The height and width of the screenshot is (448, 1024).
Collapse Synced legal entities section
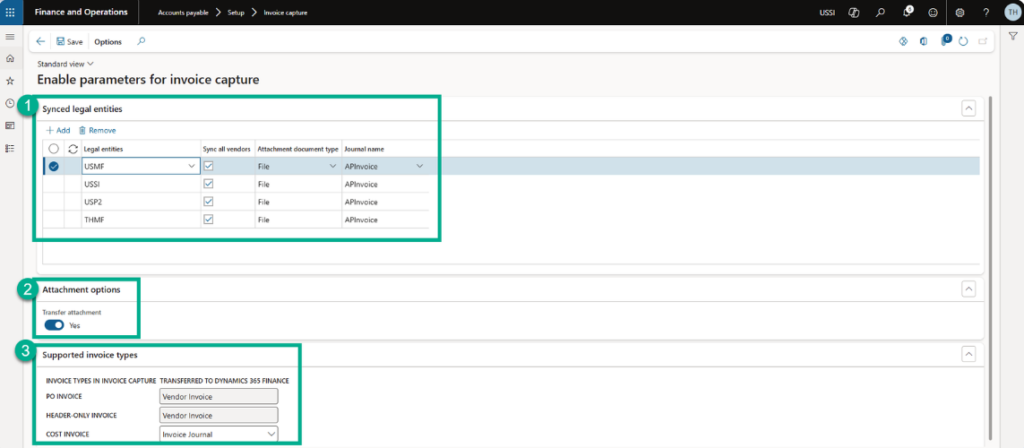(968, 108)
